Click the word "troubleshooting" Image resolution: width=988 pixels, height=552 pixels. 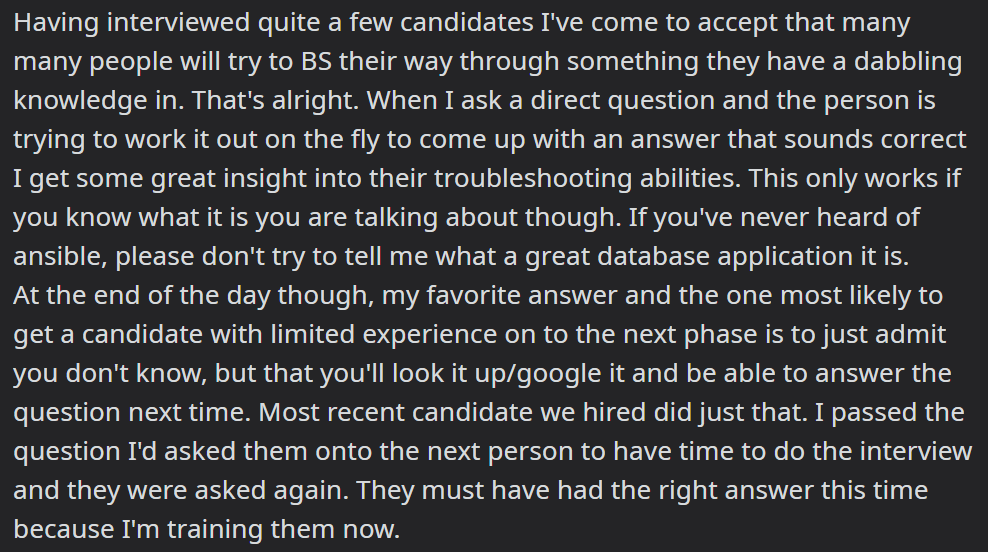[533, 178]
